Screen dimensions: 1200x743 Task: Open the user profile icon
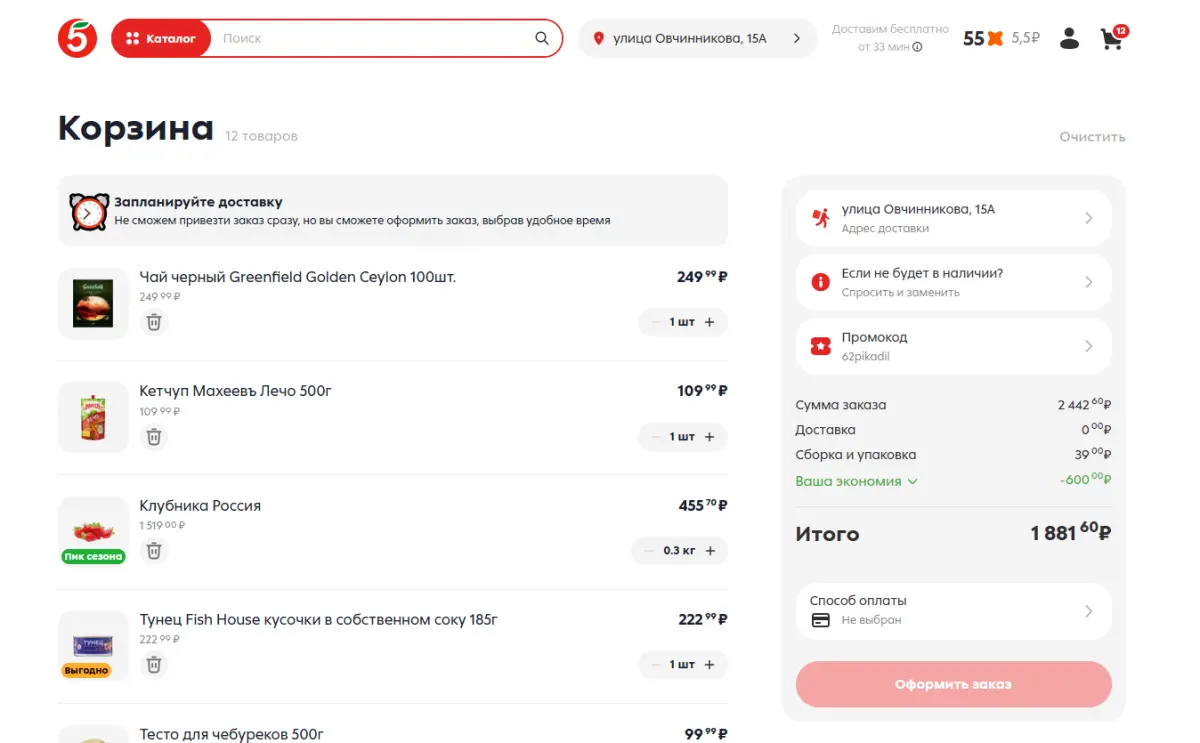pyautogui.click(x=1069, y=38)
